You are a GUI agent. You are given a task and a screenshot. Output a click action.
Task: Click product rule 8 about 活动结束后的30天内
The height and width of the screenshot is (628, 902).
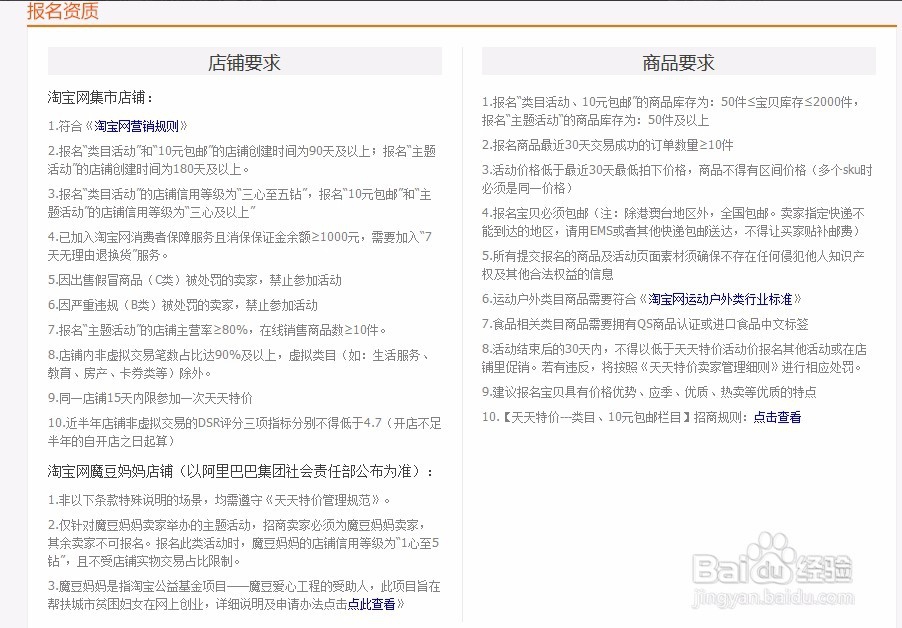point(674,358)
